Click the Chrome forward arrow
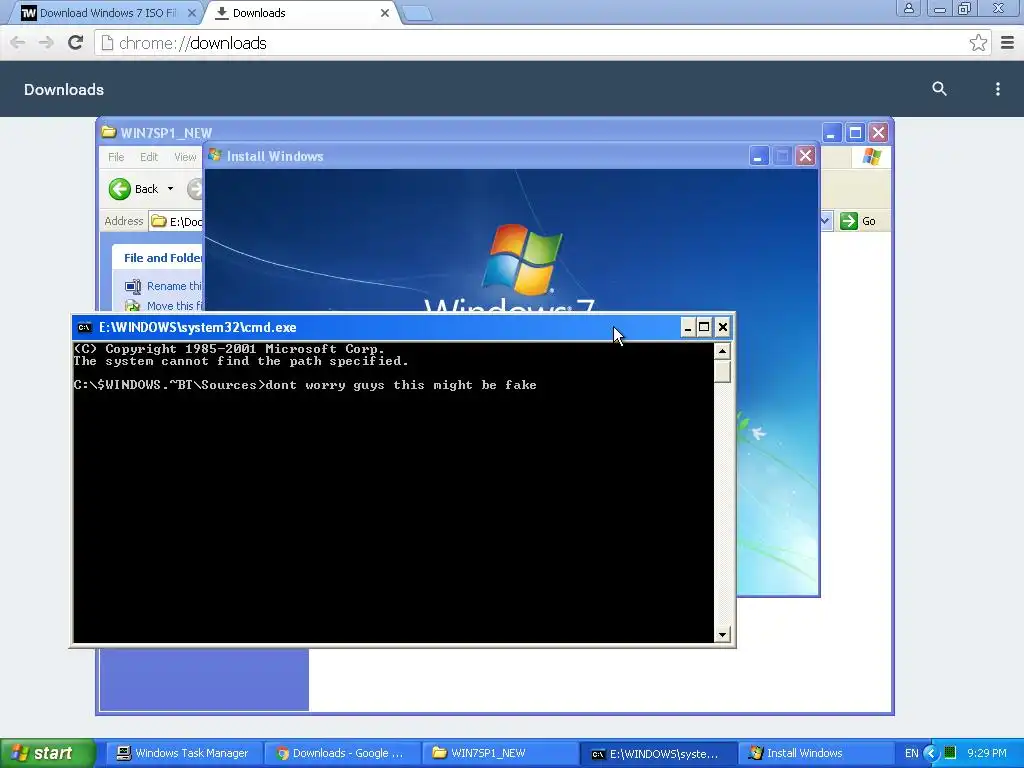Image resolution: width=1024 pixels, height=768 pixels. point(46,43)
